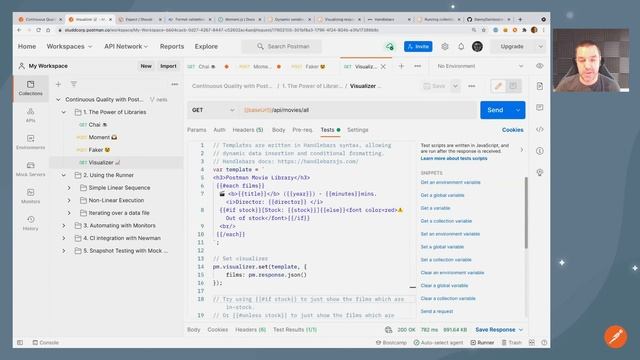Open the three-dot options above collections list
This screenshot has width=640, height=360.
(175, 84)
